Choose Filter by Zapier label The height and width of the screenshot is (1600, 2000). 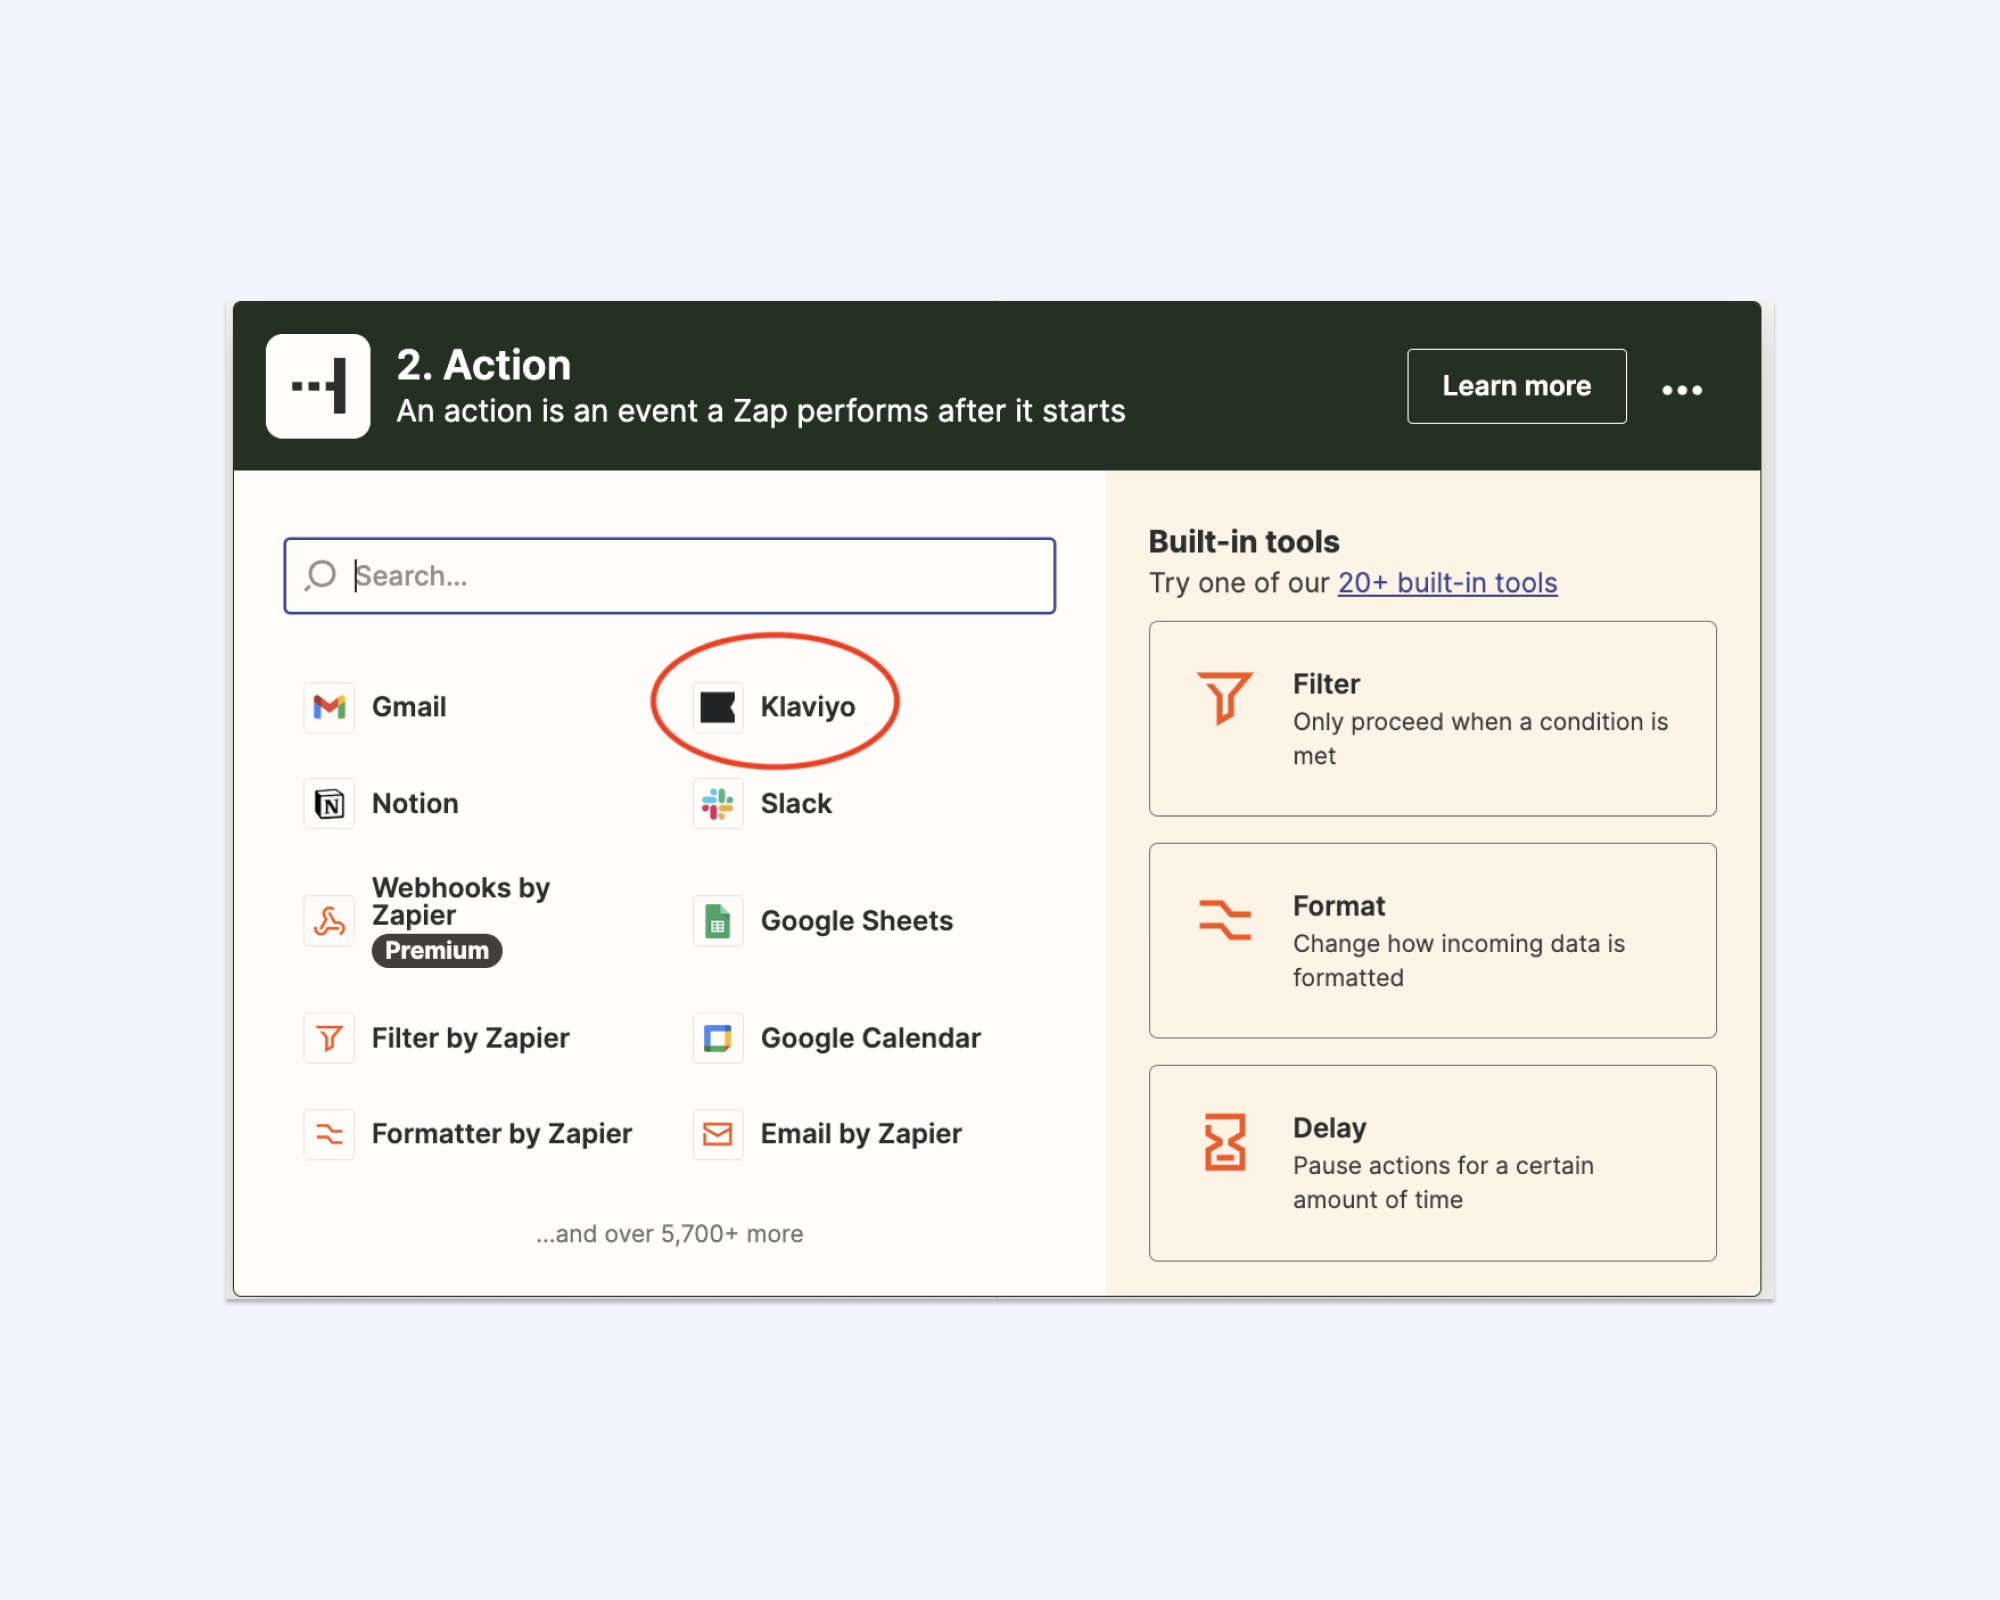470,1038
